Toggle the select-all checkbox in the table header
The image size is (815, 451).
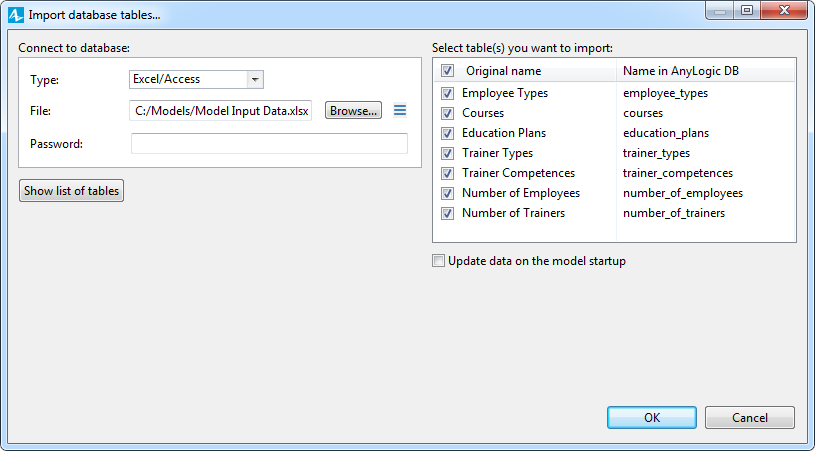pyautogui.click(x=447, y=71)
